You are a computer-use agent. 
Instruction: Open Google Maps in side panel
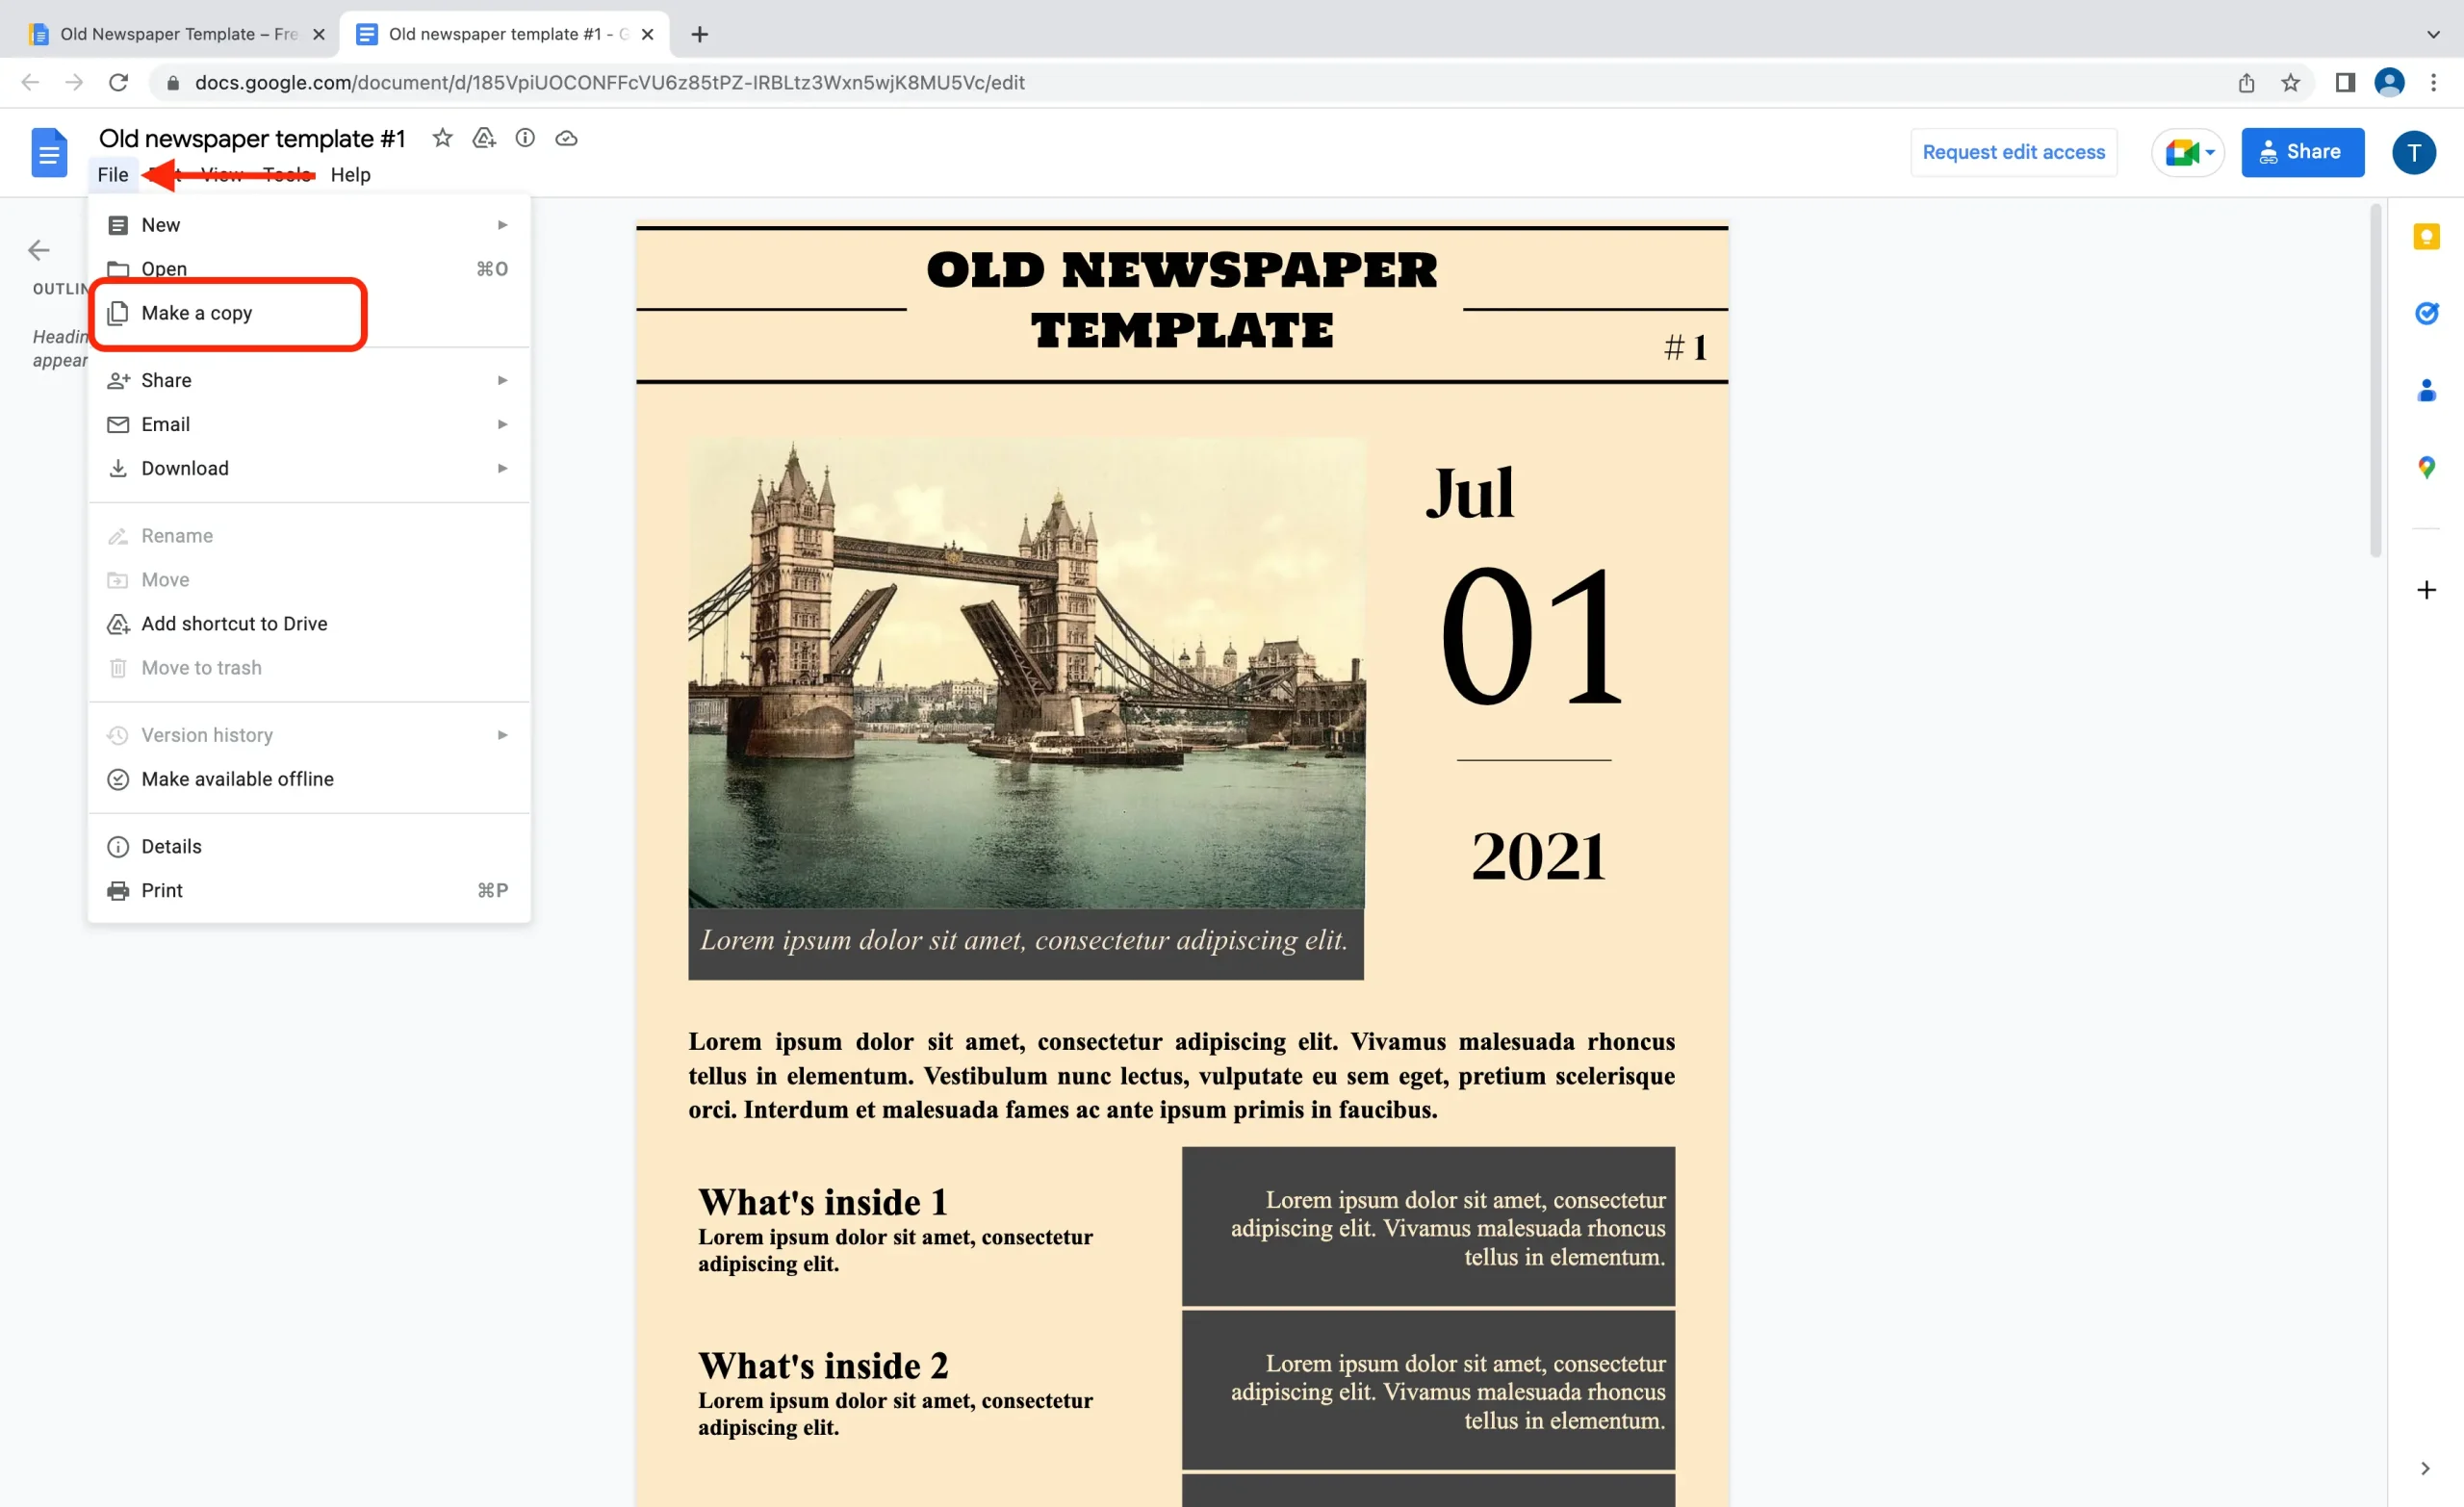pyautogui.click(x=2427, y=466)
